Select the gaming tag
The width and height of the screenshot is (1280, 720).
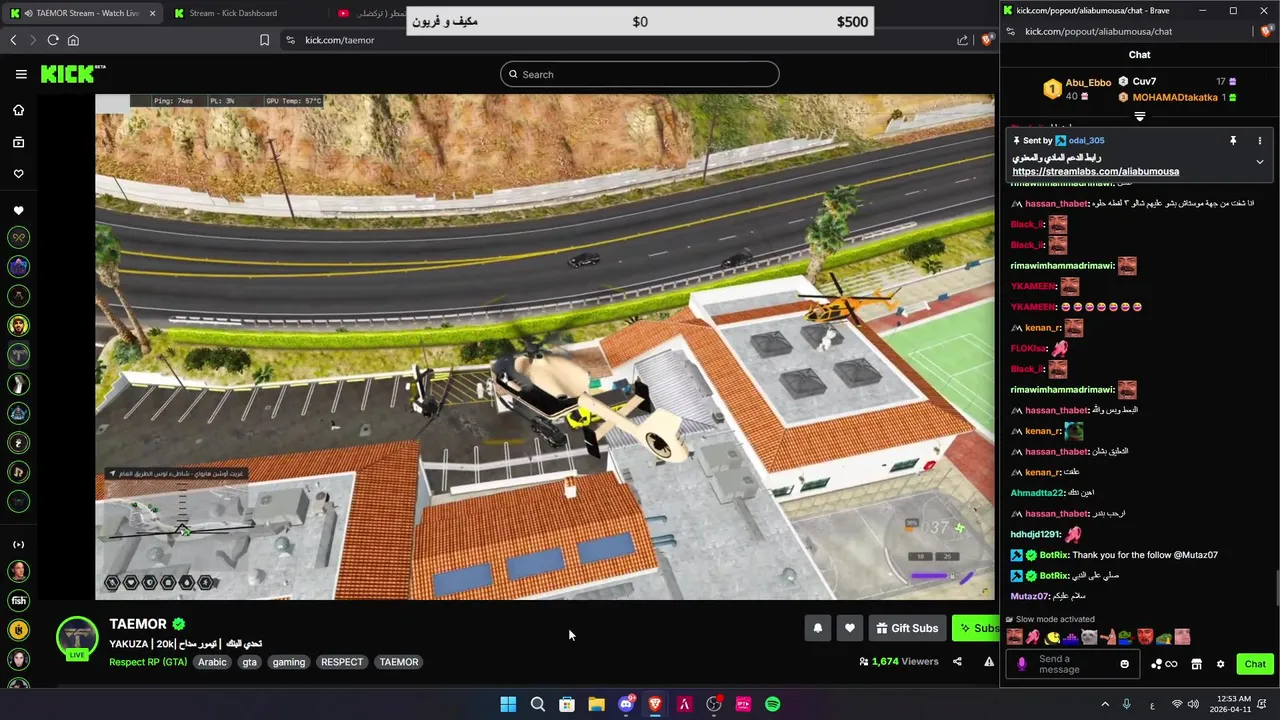pyautogui.click(x=289, y=662)
